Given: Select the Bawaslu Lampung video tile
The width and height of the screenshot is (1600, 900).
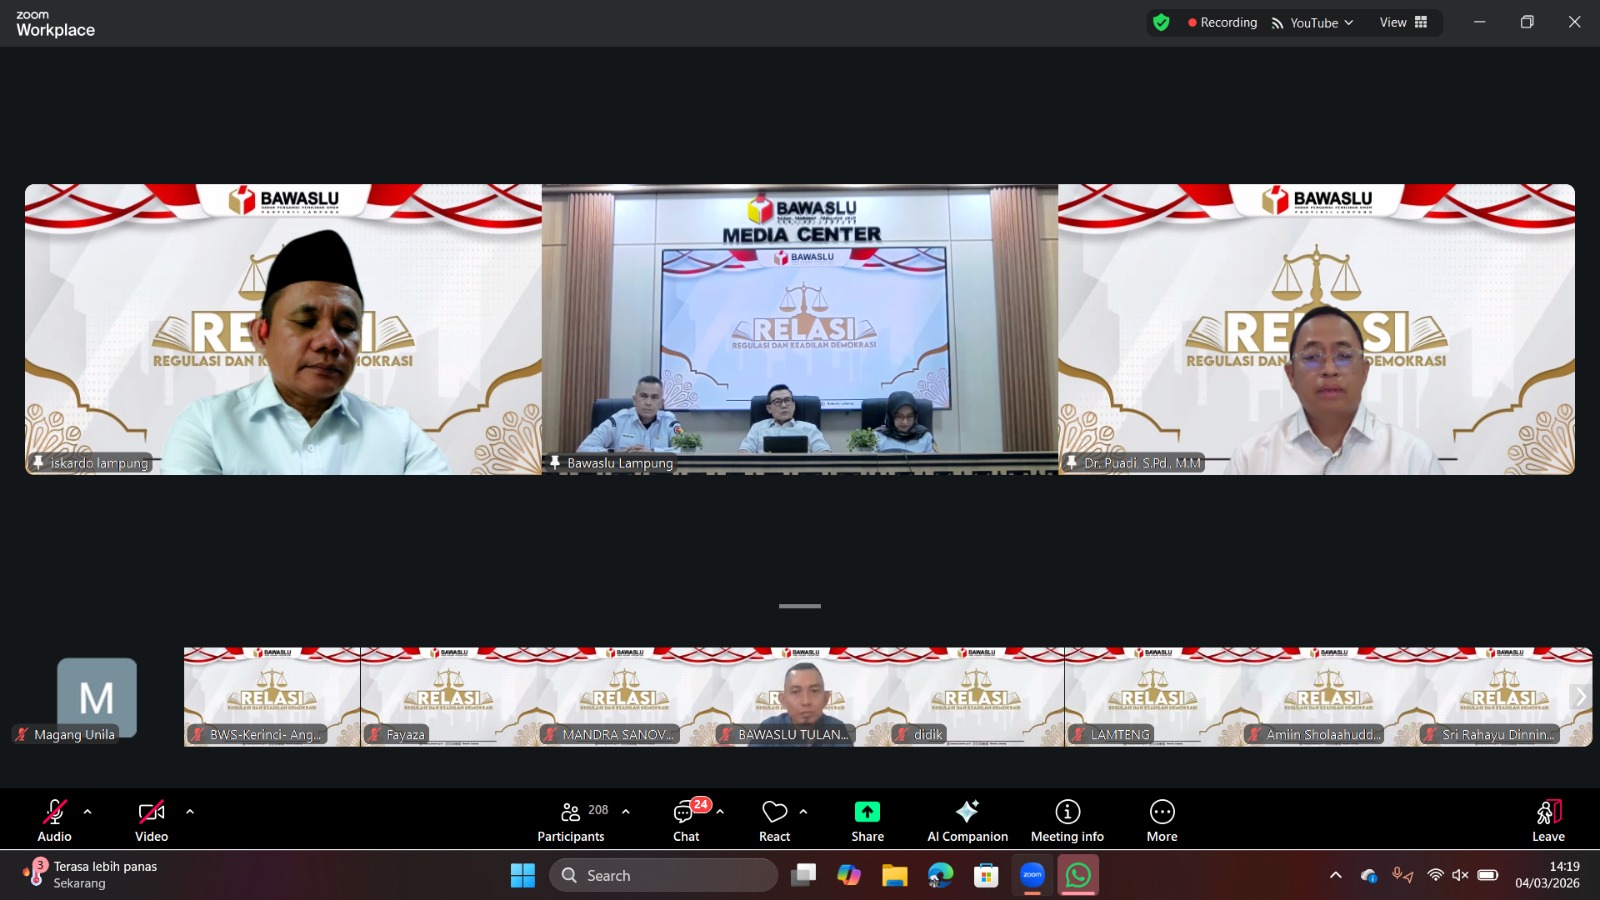Looking at the screenshot, I should click(800, 329).
